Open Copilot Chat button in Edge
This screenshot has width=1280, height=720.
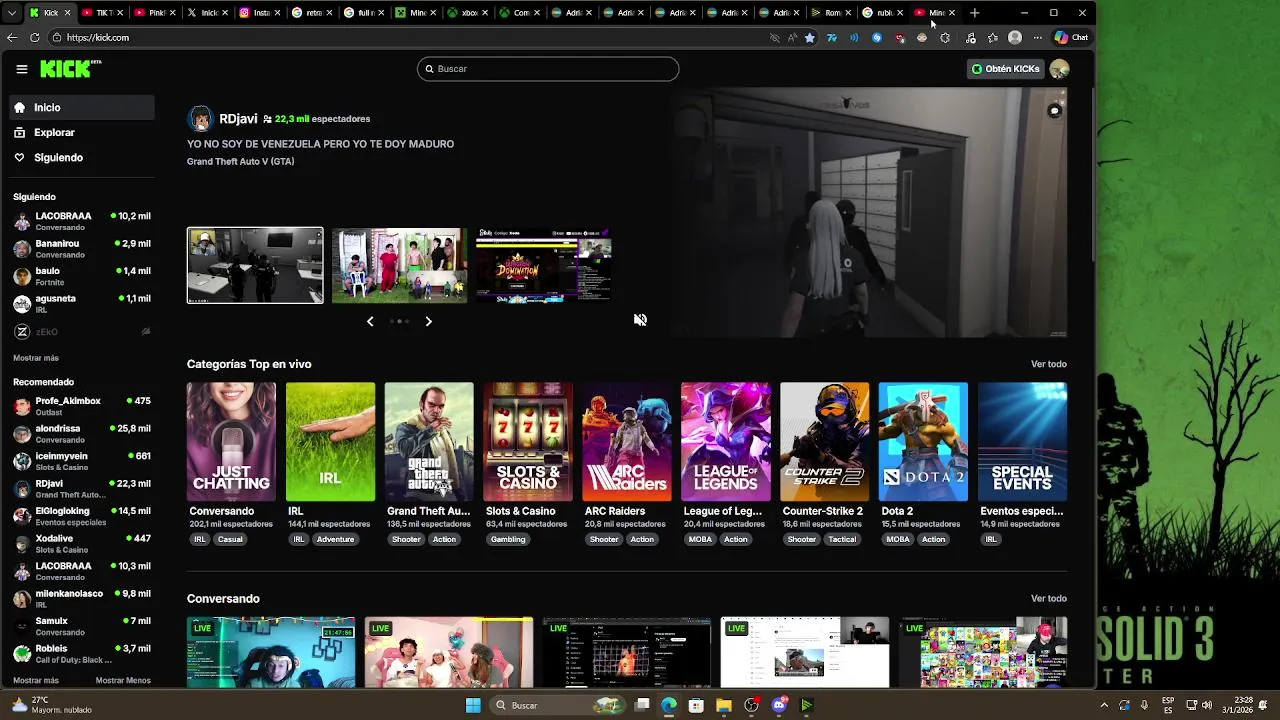tap(1070, 38)
